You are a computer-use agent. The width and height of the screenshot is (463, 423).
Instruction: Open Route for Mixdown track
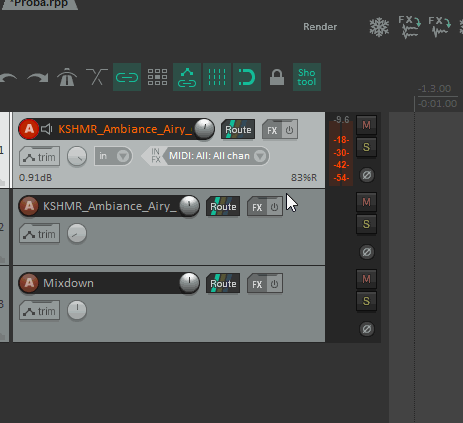223,283
